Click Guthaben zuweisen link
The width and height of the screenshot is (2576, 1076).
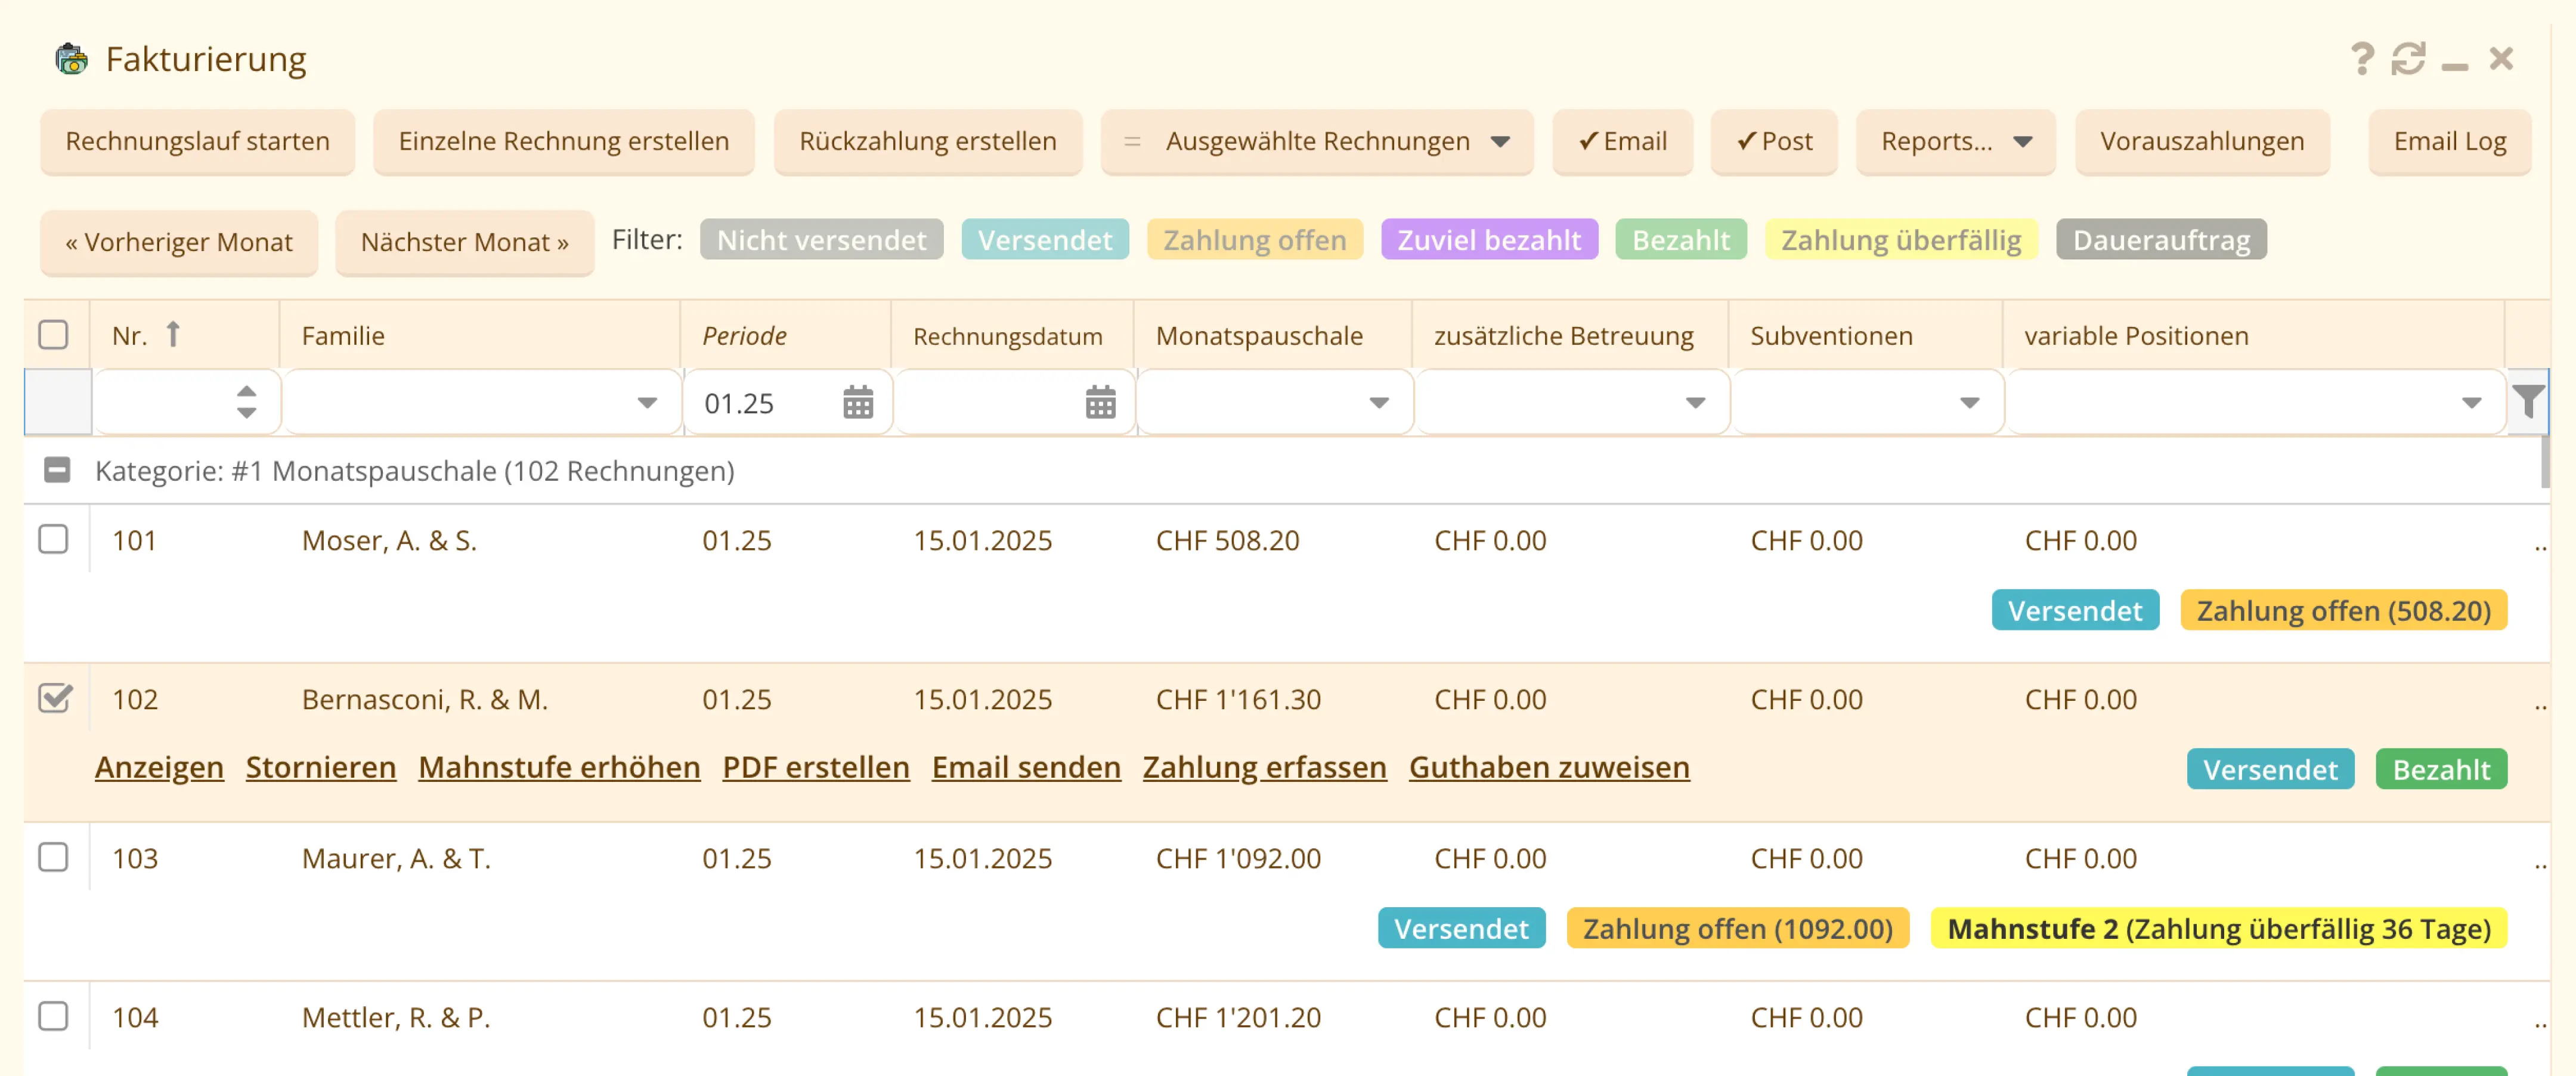[x=1549, y=767]
